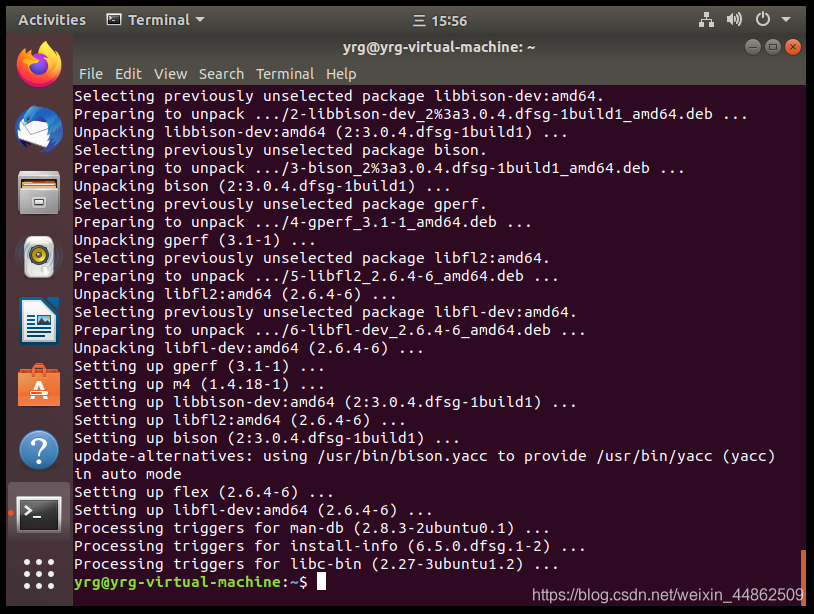Open the View menu
814x614 pixels.
(170, 74)
